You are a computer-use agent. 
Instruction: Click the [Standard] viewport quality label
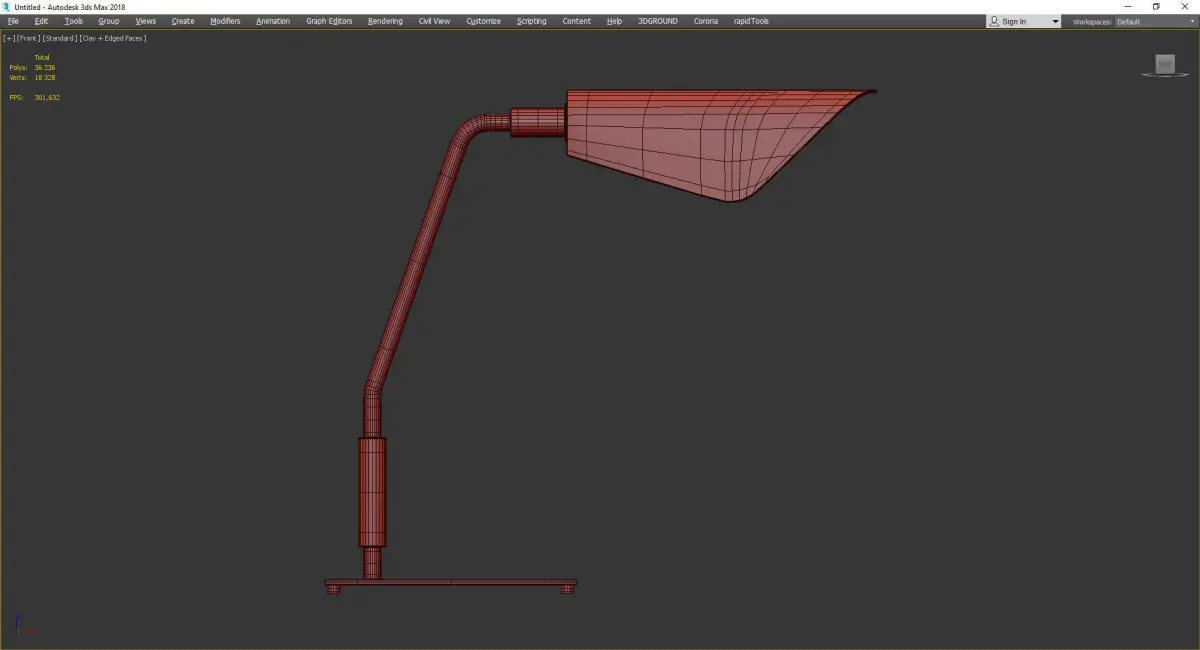[x=59, y=38]
